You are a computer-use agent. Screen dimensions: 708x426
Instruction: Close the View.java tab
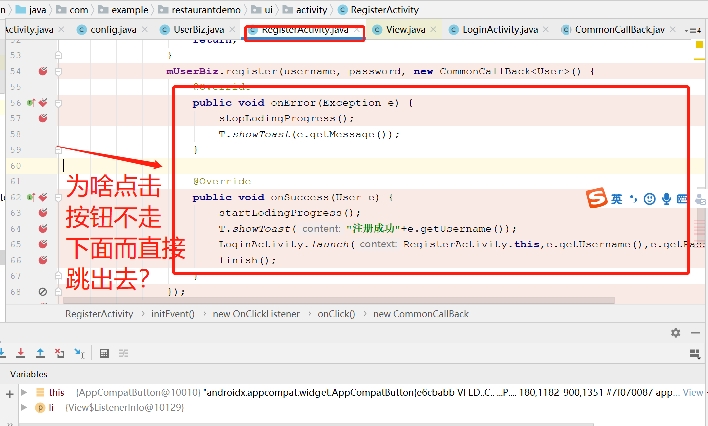coord(433,29)
